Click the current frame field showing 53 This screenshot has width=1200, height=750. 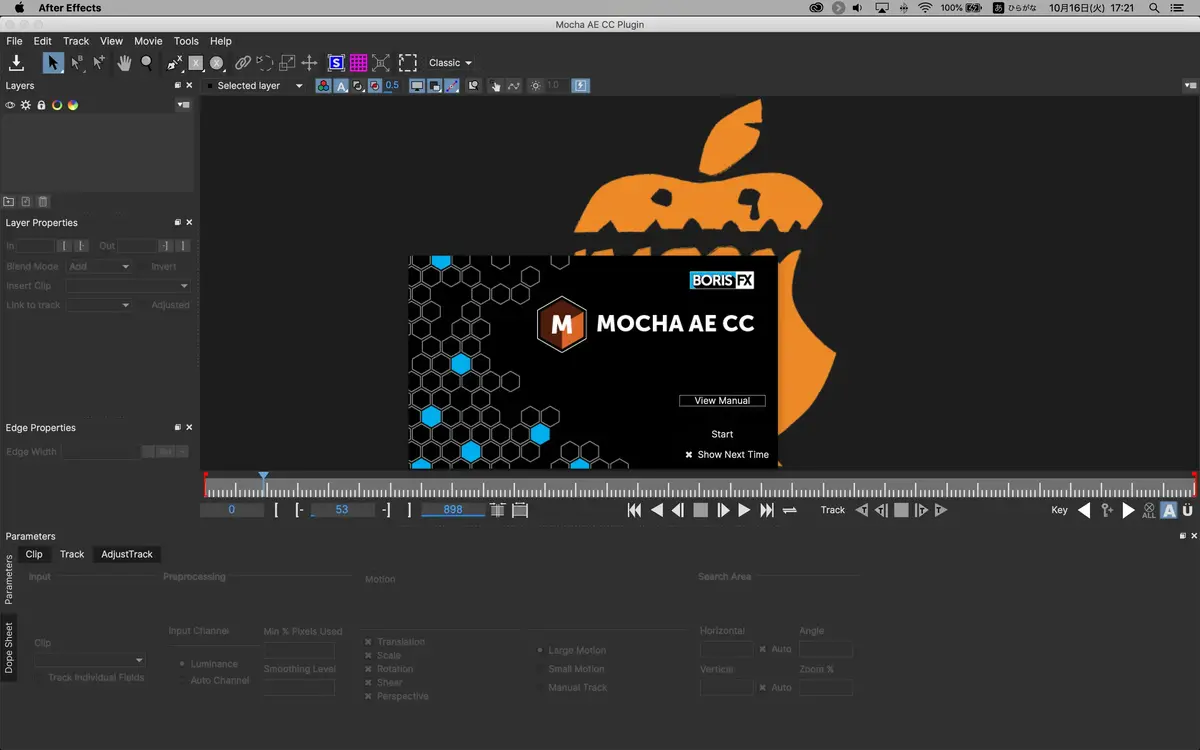click(x=341, y=510)
